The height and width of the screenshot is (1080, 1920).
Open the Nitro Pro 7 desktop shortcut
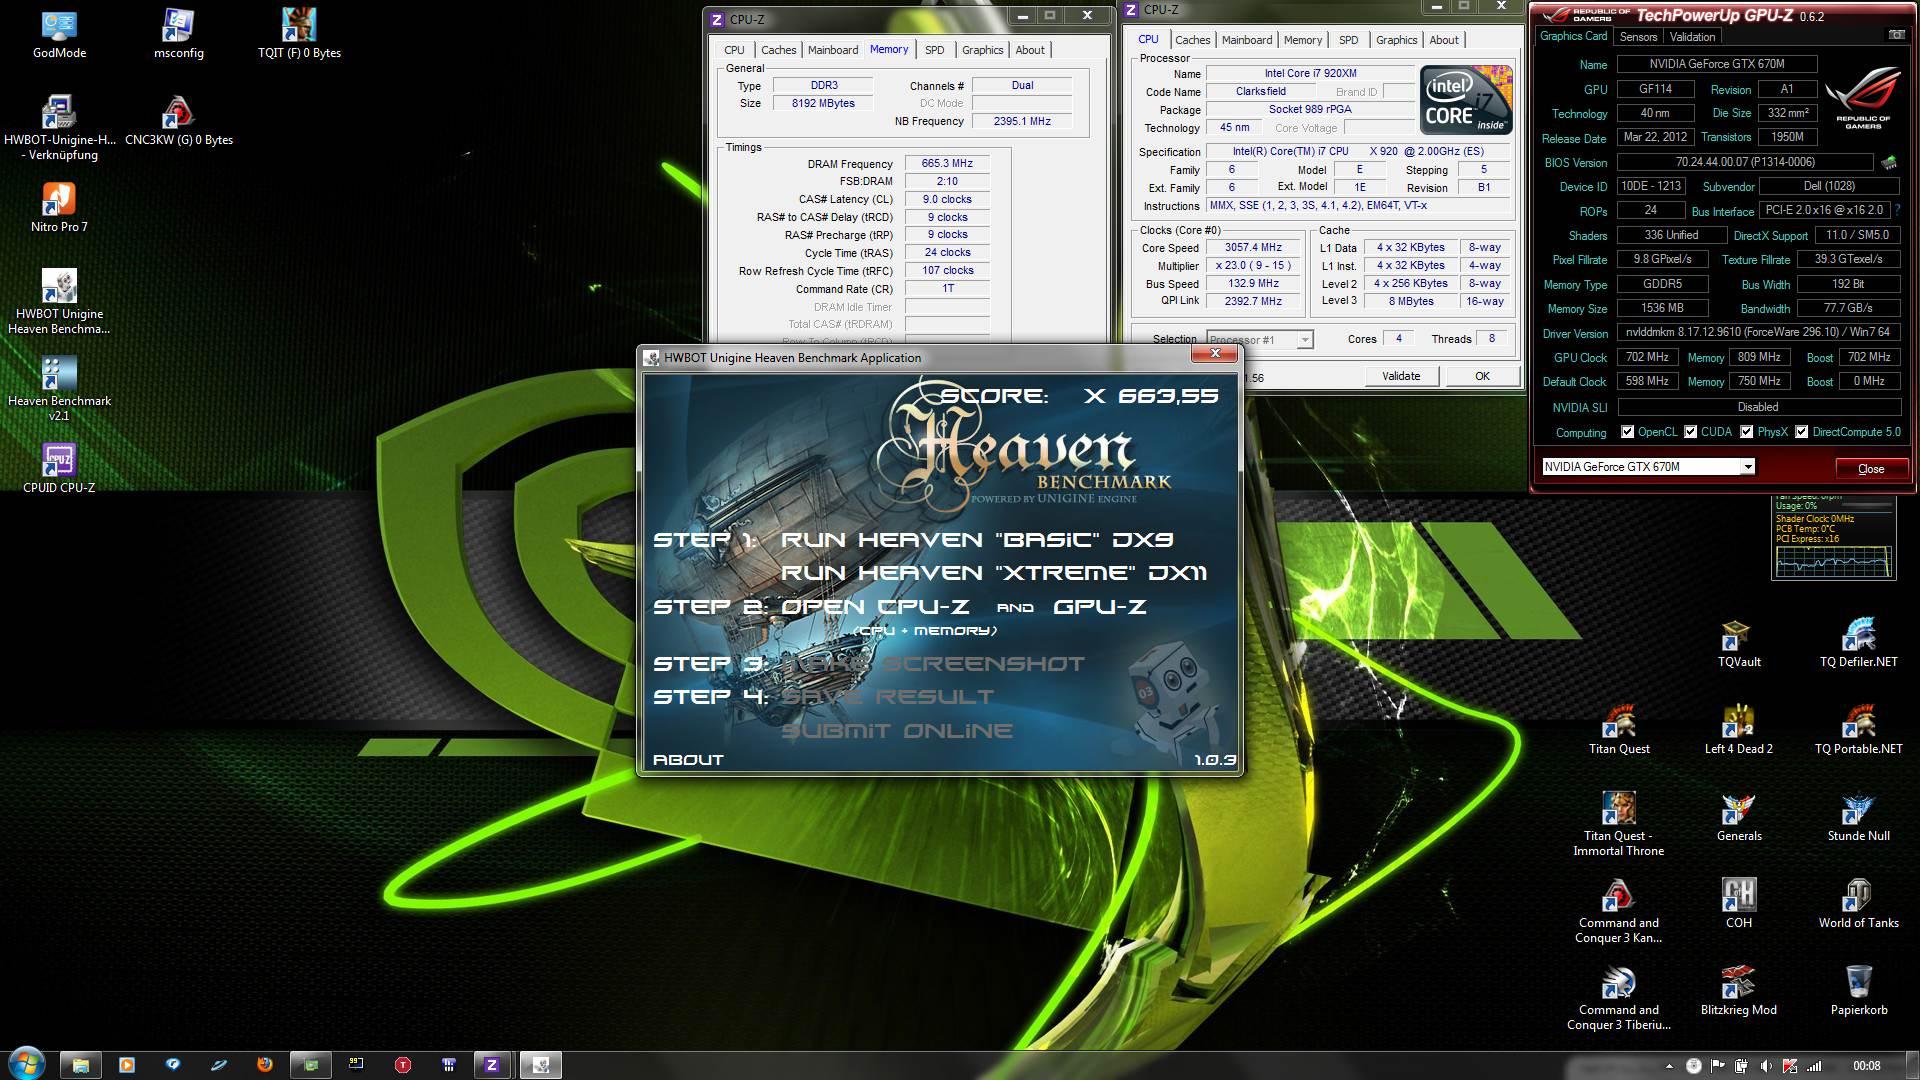point(59,208)
